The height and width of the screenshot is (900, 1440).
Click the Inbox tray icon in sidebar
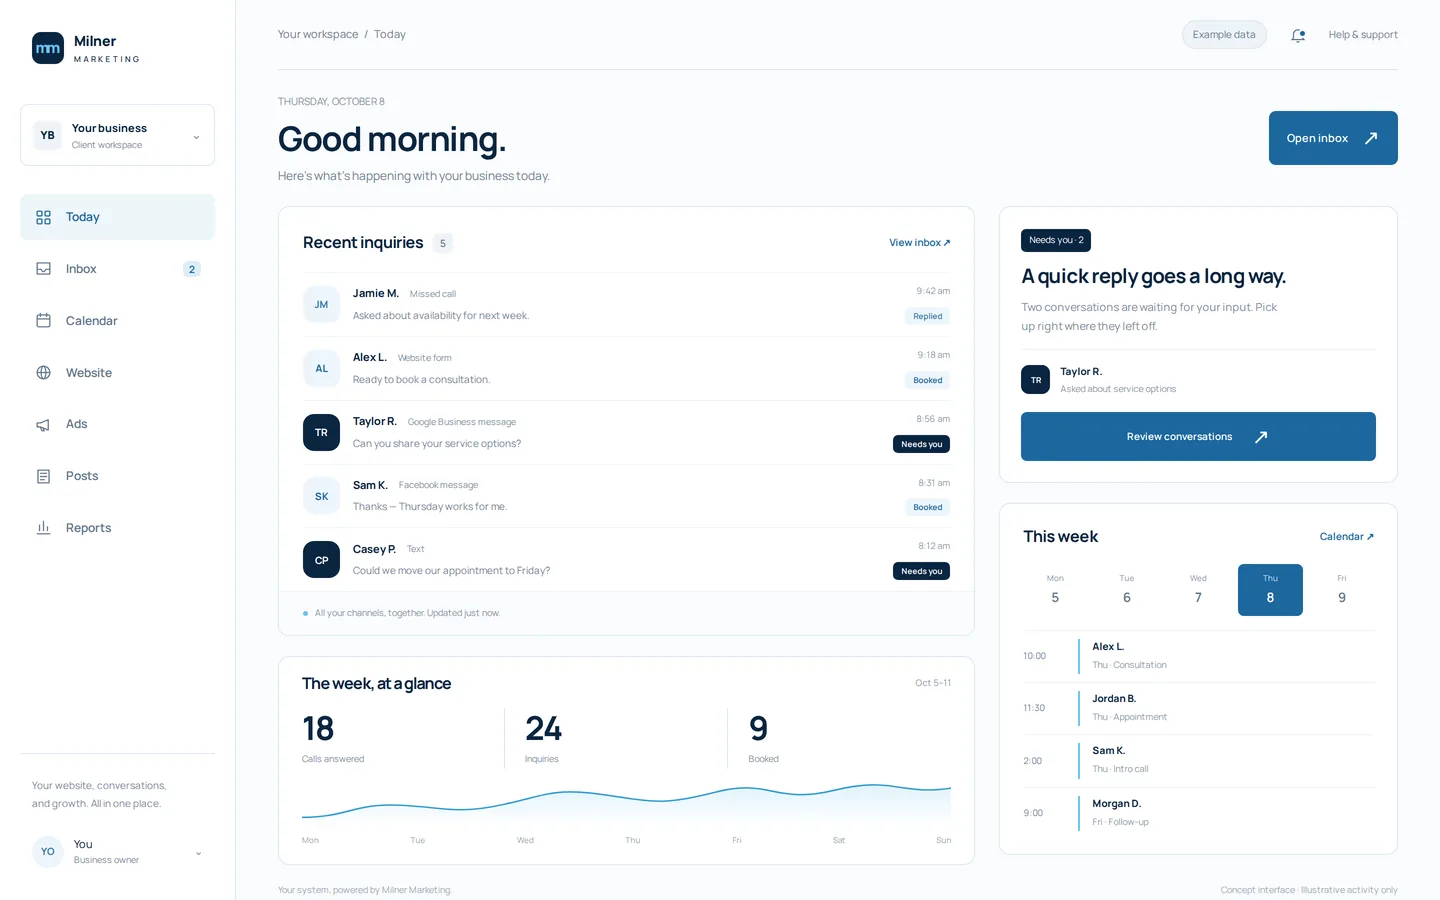point(43,269)
